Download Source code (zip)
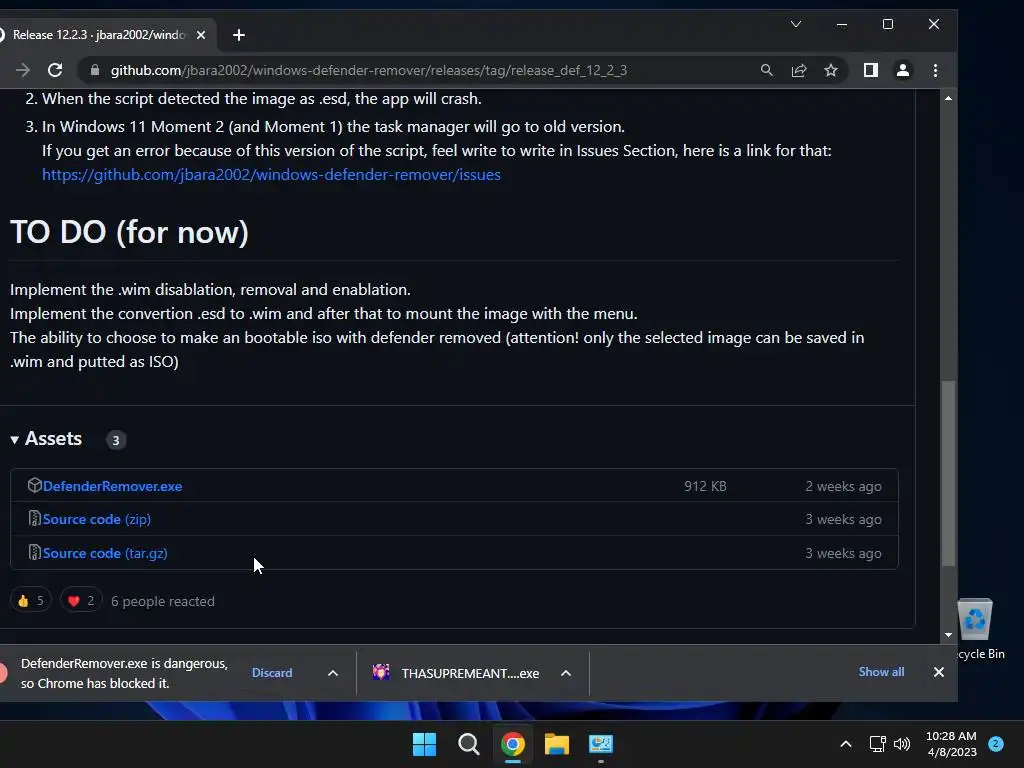 coord(97,519)
